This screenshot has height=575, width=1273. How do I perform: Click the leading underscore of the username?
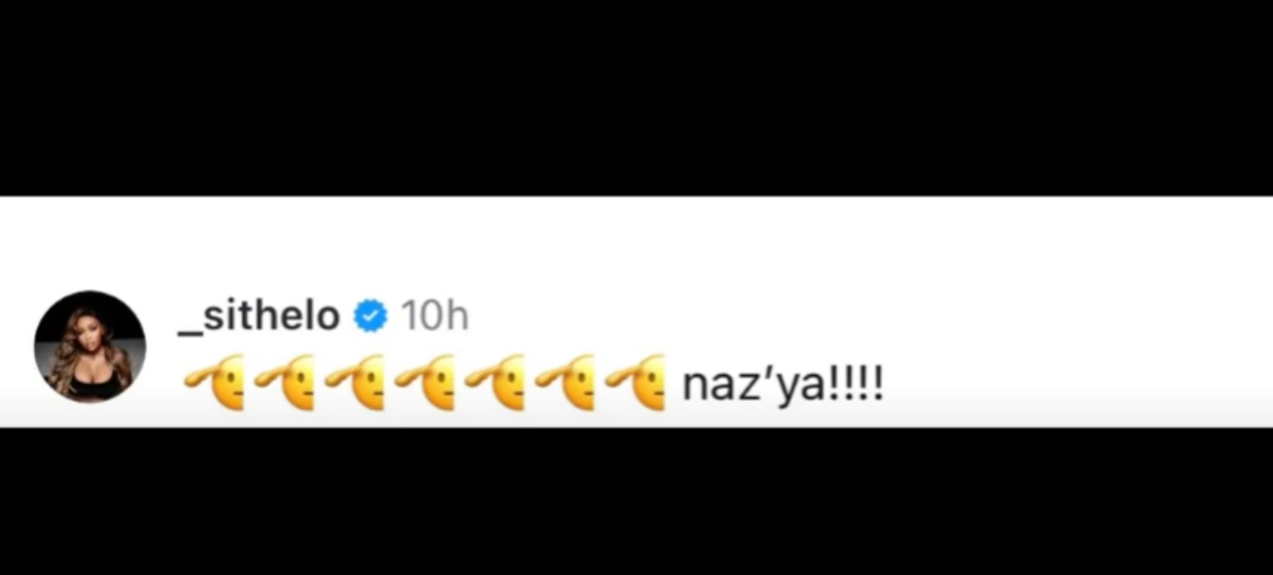188,330
